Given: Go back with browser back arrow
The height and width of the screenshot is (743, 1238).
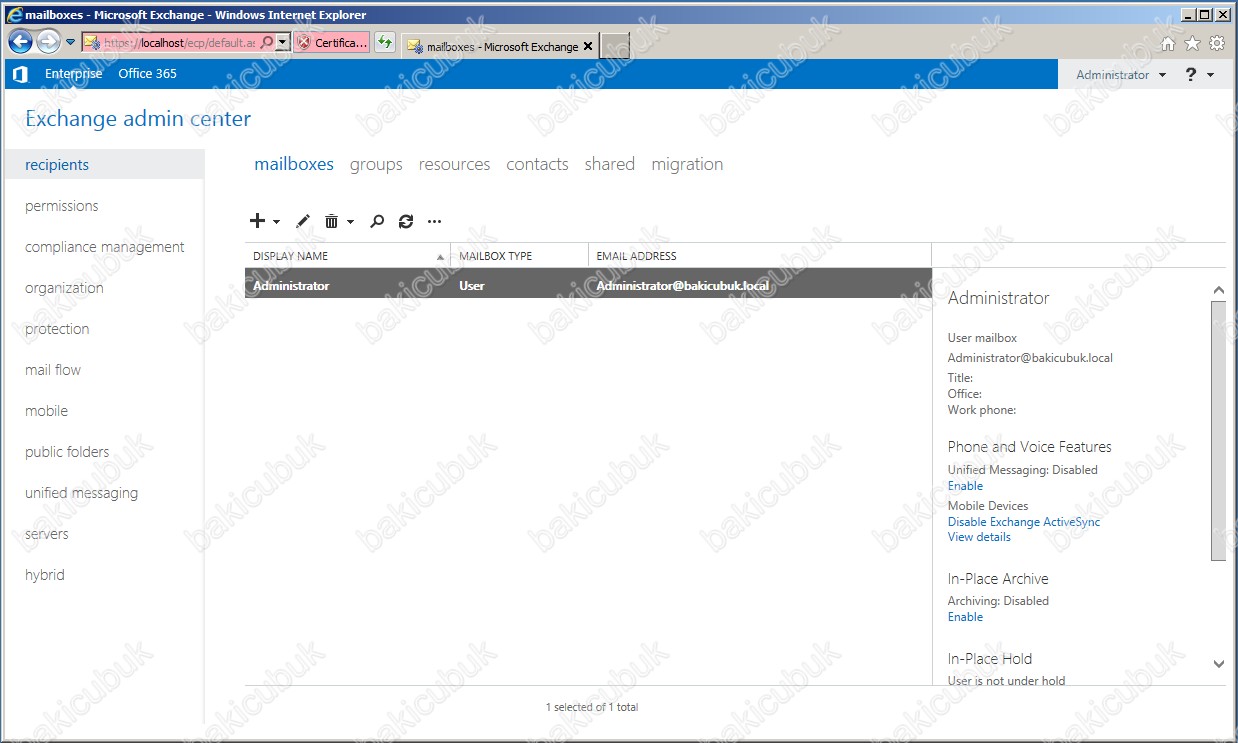Looking at the screenshot, I should 20,42.
